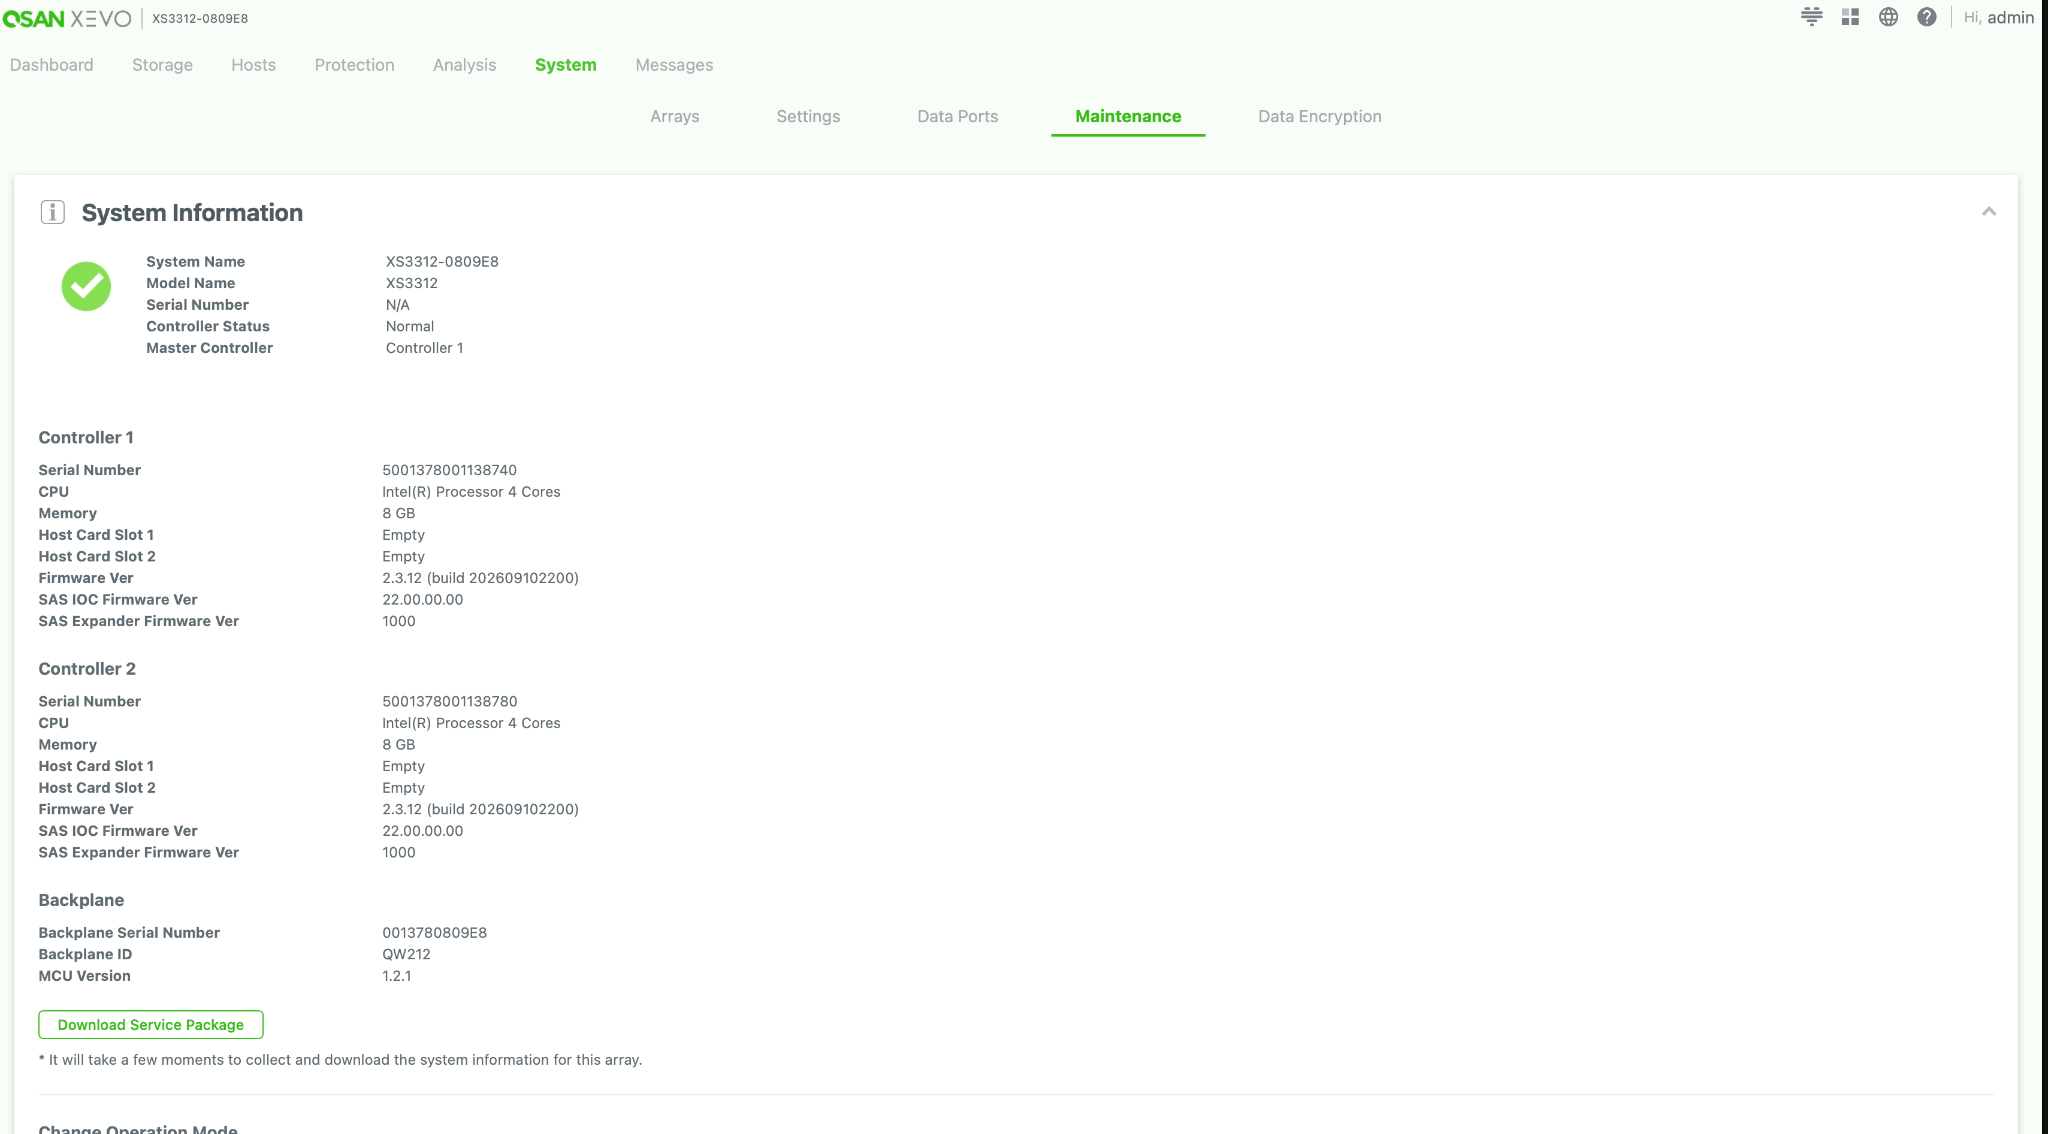Image resolution: width=2048 pixels, height=1134 pixels.
Task: Switch to the Arrays tab
Action: [x=674, y=116]
